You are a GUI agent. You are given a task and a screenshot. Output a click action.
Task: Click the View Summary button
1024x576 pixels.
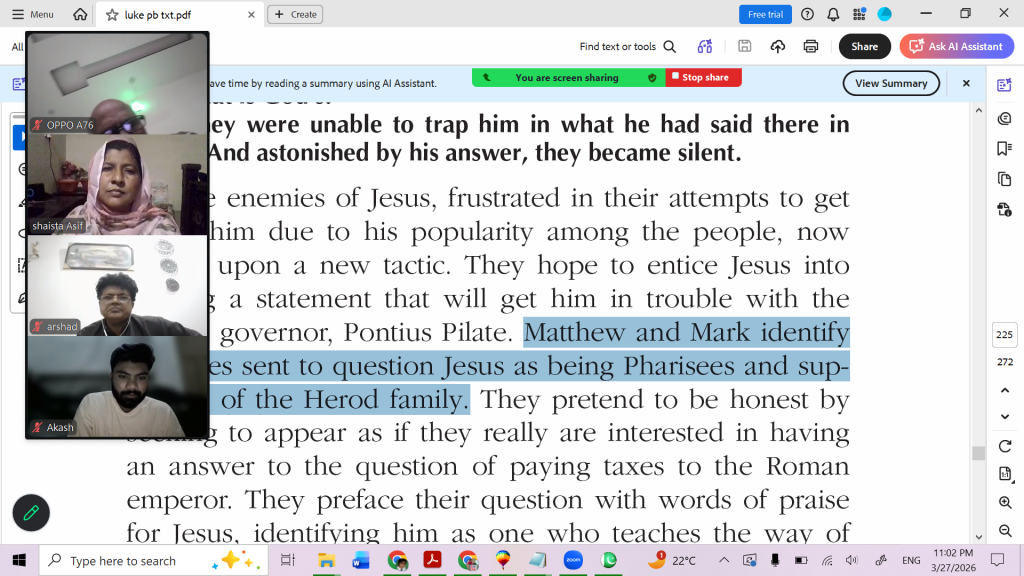tap(890, 83)
